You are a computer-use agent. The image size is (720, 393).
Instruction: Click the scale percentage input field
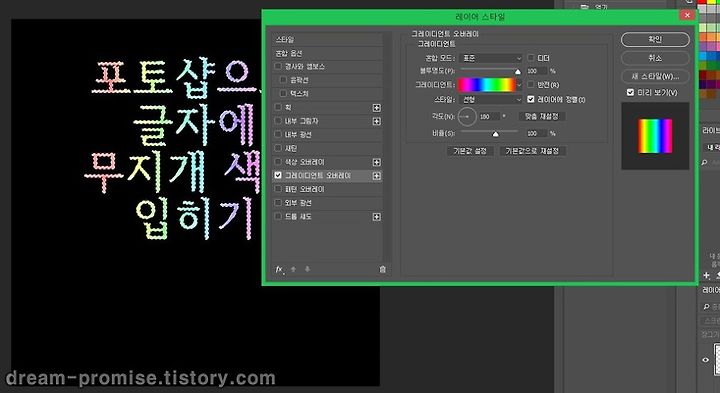click(x=536, y=134)
